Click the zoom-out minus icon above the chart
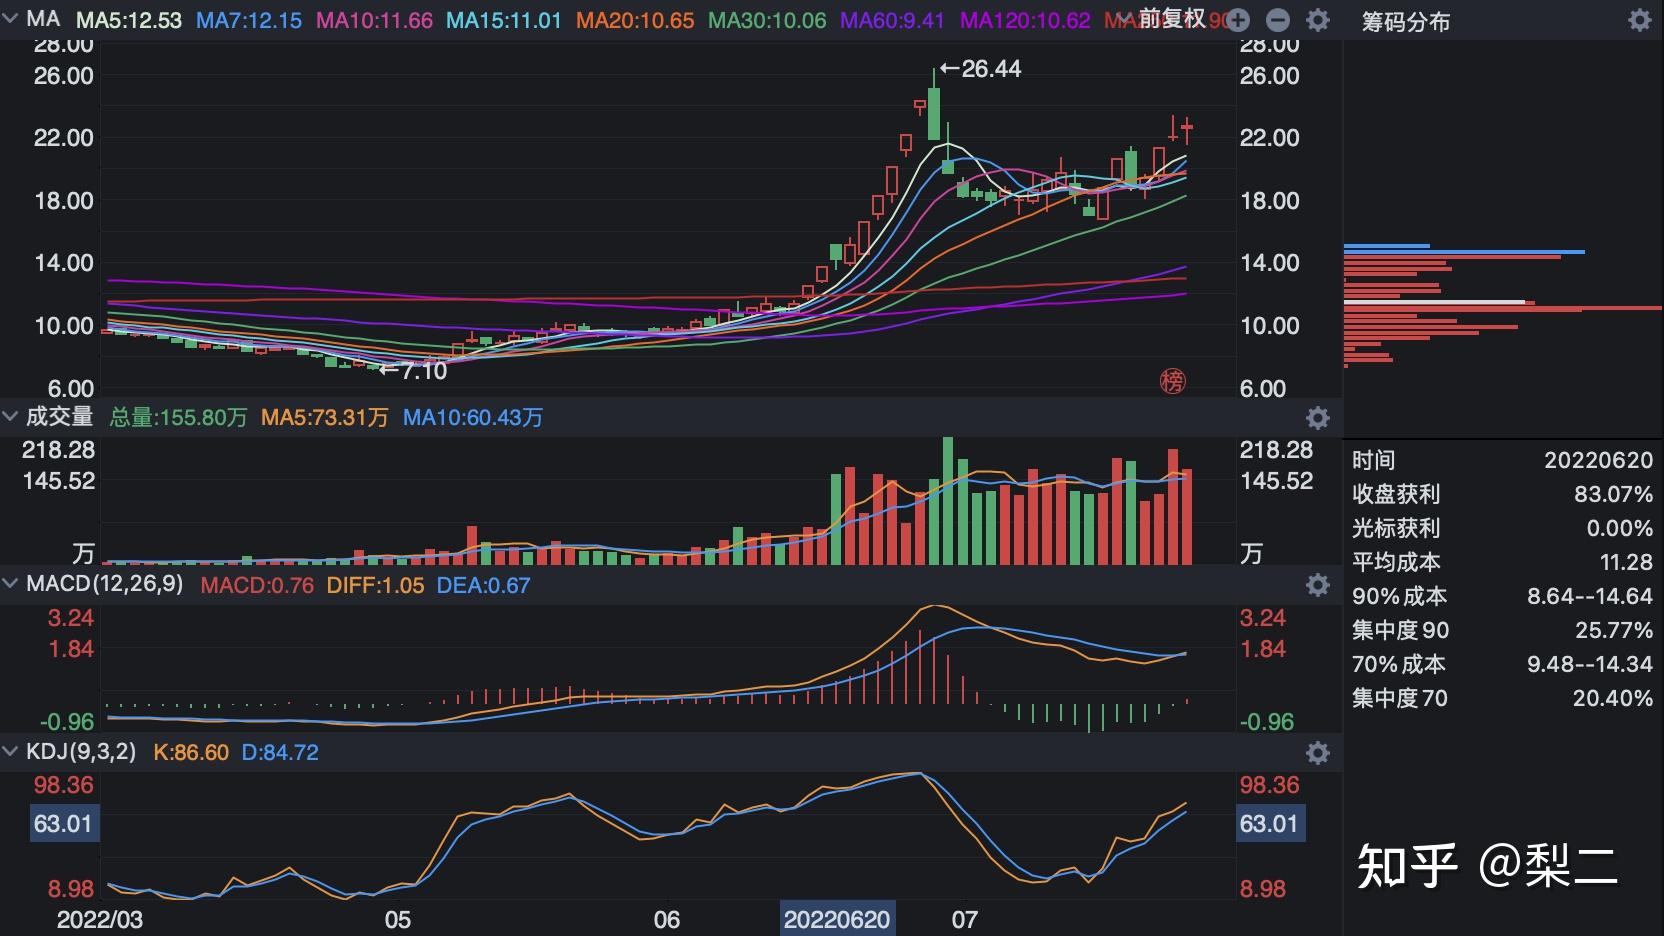Viewport: 1664px width, 936px height. click(x=1277, y=20)
